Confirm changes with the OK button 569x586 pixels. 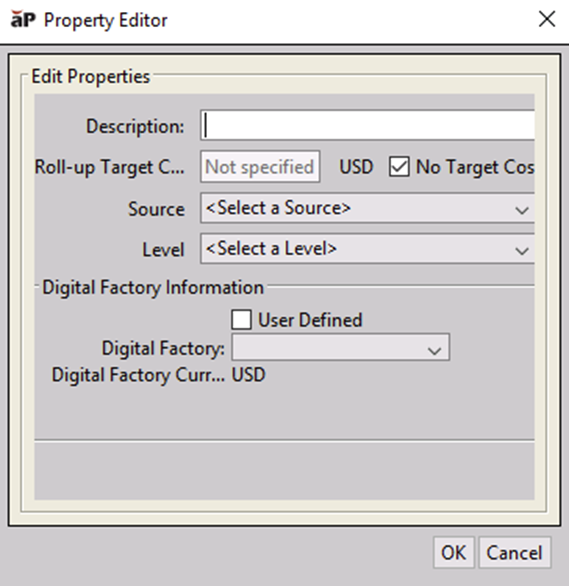pos(454,553)
